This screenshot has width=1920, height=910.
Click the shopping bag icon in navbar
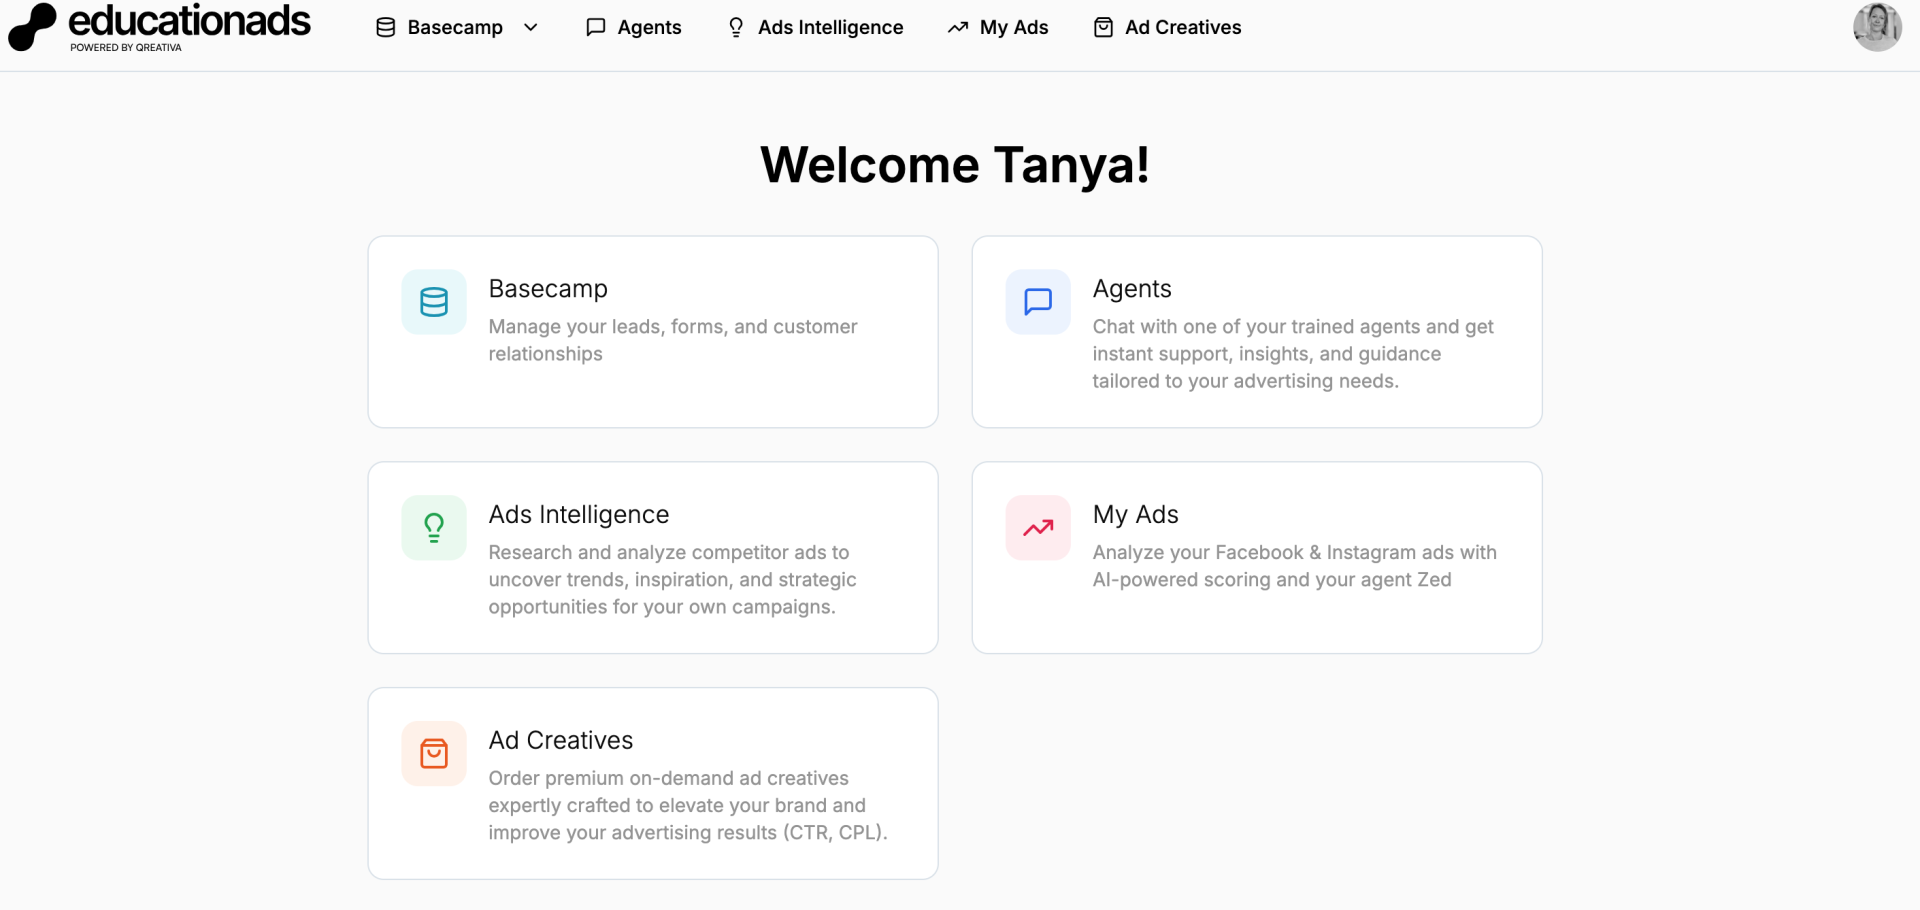click(1103, 28)
